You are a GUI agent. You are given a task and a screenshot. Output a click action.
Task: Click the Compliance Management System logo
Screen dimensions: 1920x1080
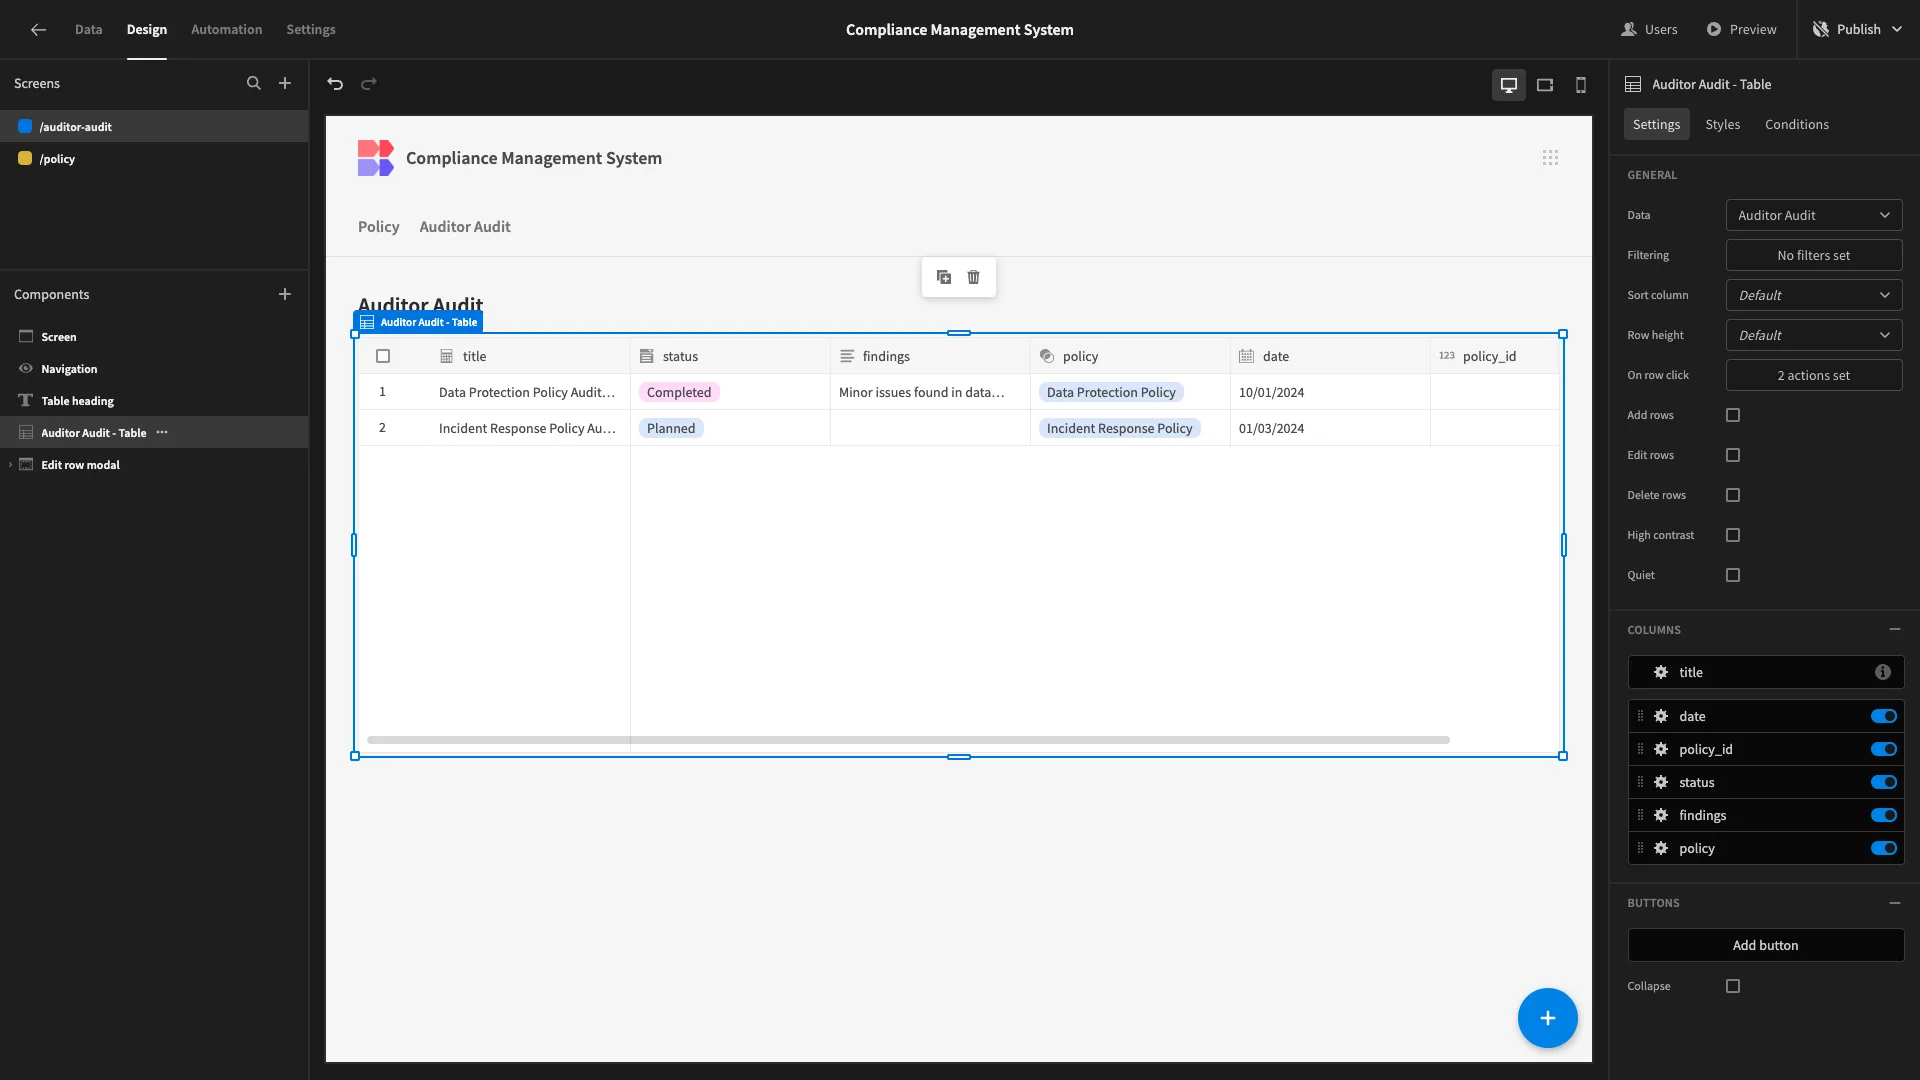tap(376, 158)
